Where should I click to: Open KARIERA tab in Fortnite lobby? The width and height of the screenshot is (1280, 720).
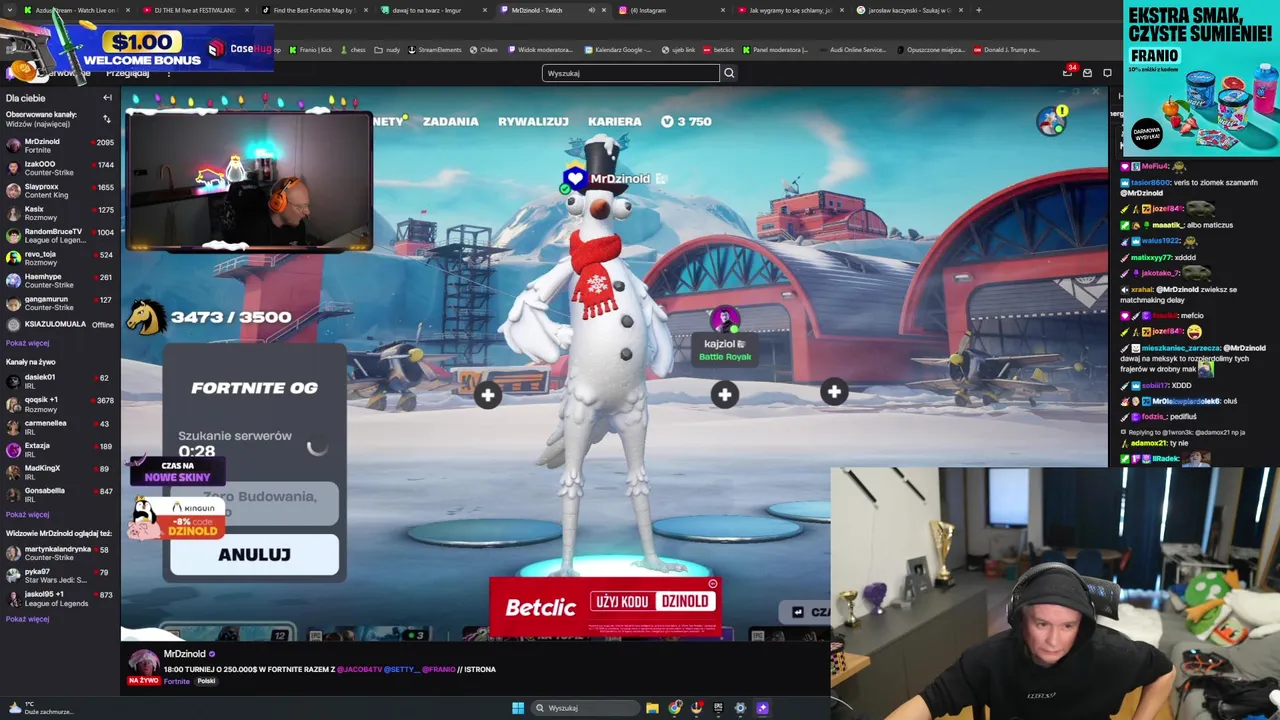(615, 121)
